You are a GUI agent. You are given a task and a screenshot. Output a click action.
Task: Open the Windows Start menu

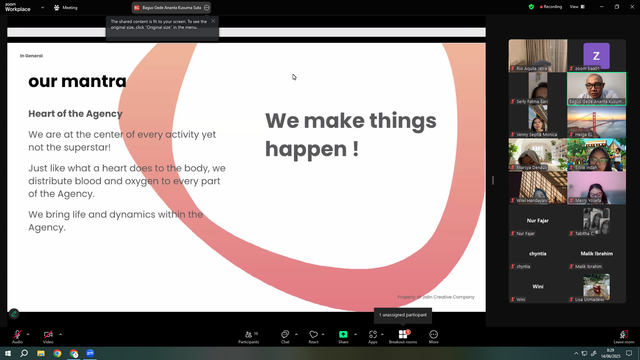coord(8,353)
